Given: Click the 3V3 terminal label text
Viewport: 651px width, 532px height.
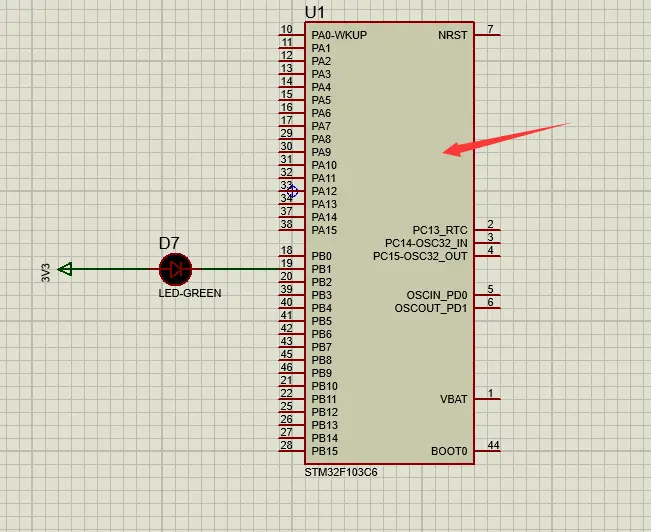Looking at the screenshot, I should coord(46,272).
